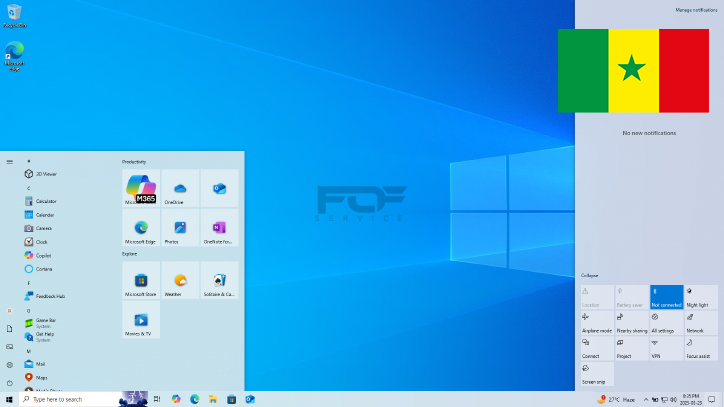
Task: Open the OneNote tile
Action: point(219,227)
